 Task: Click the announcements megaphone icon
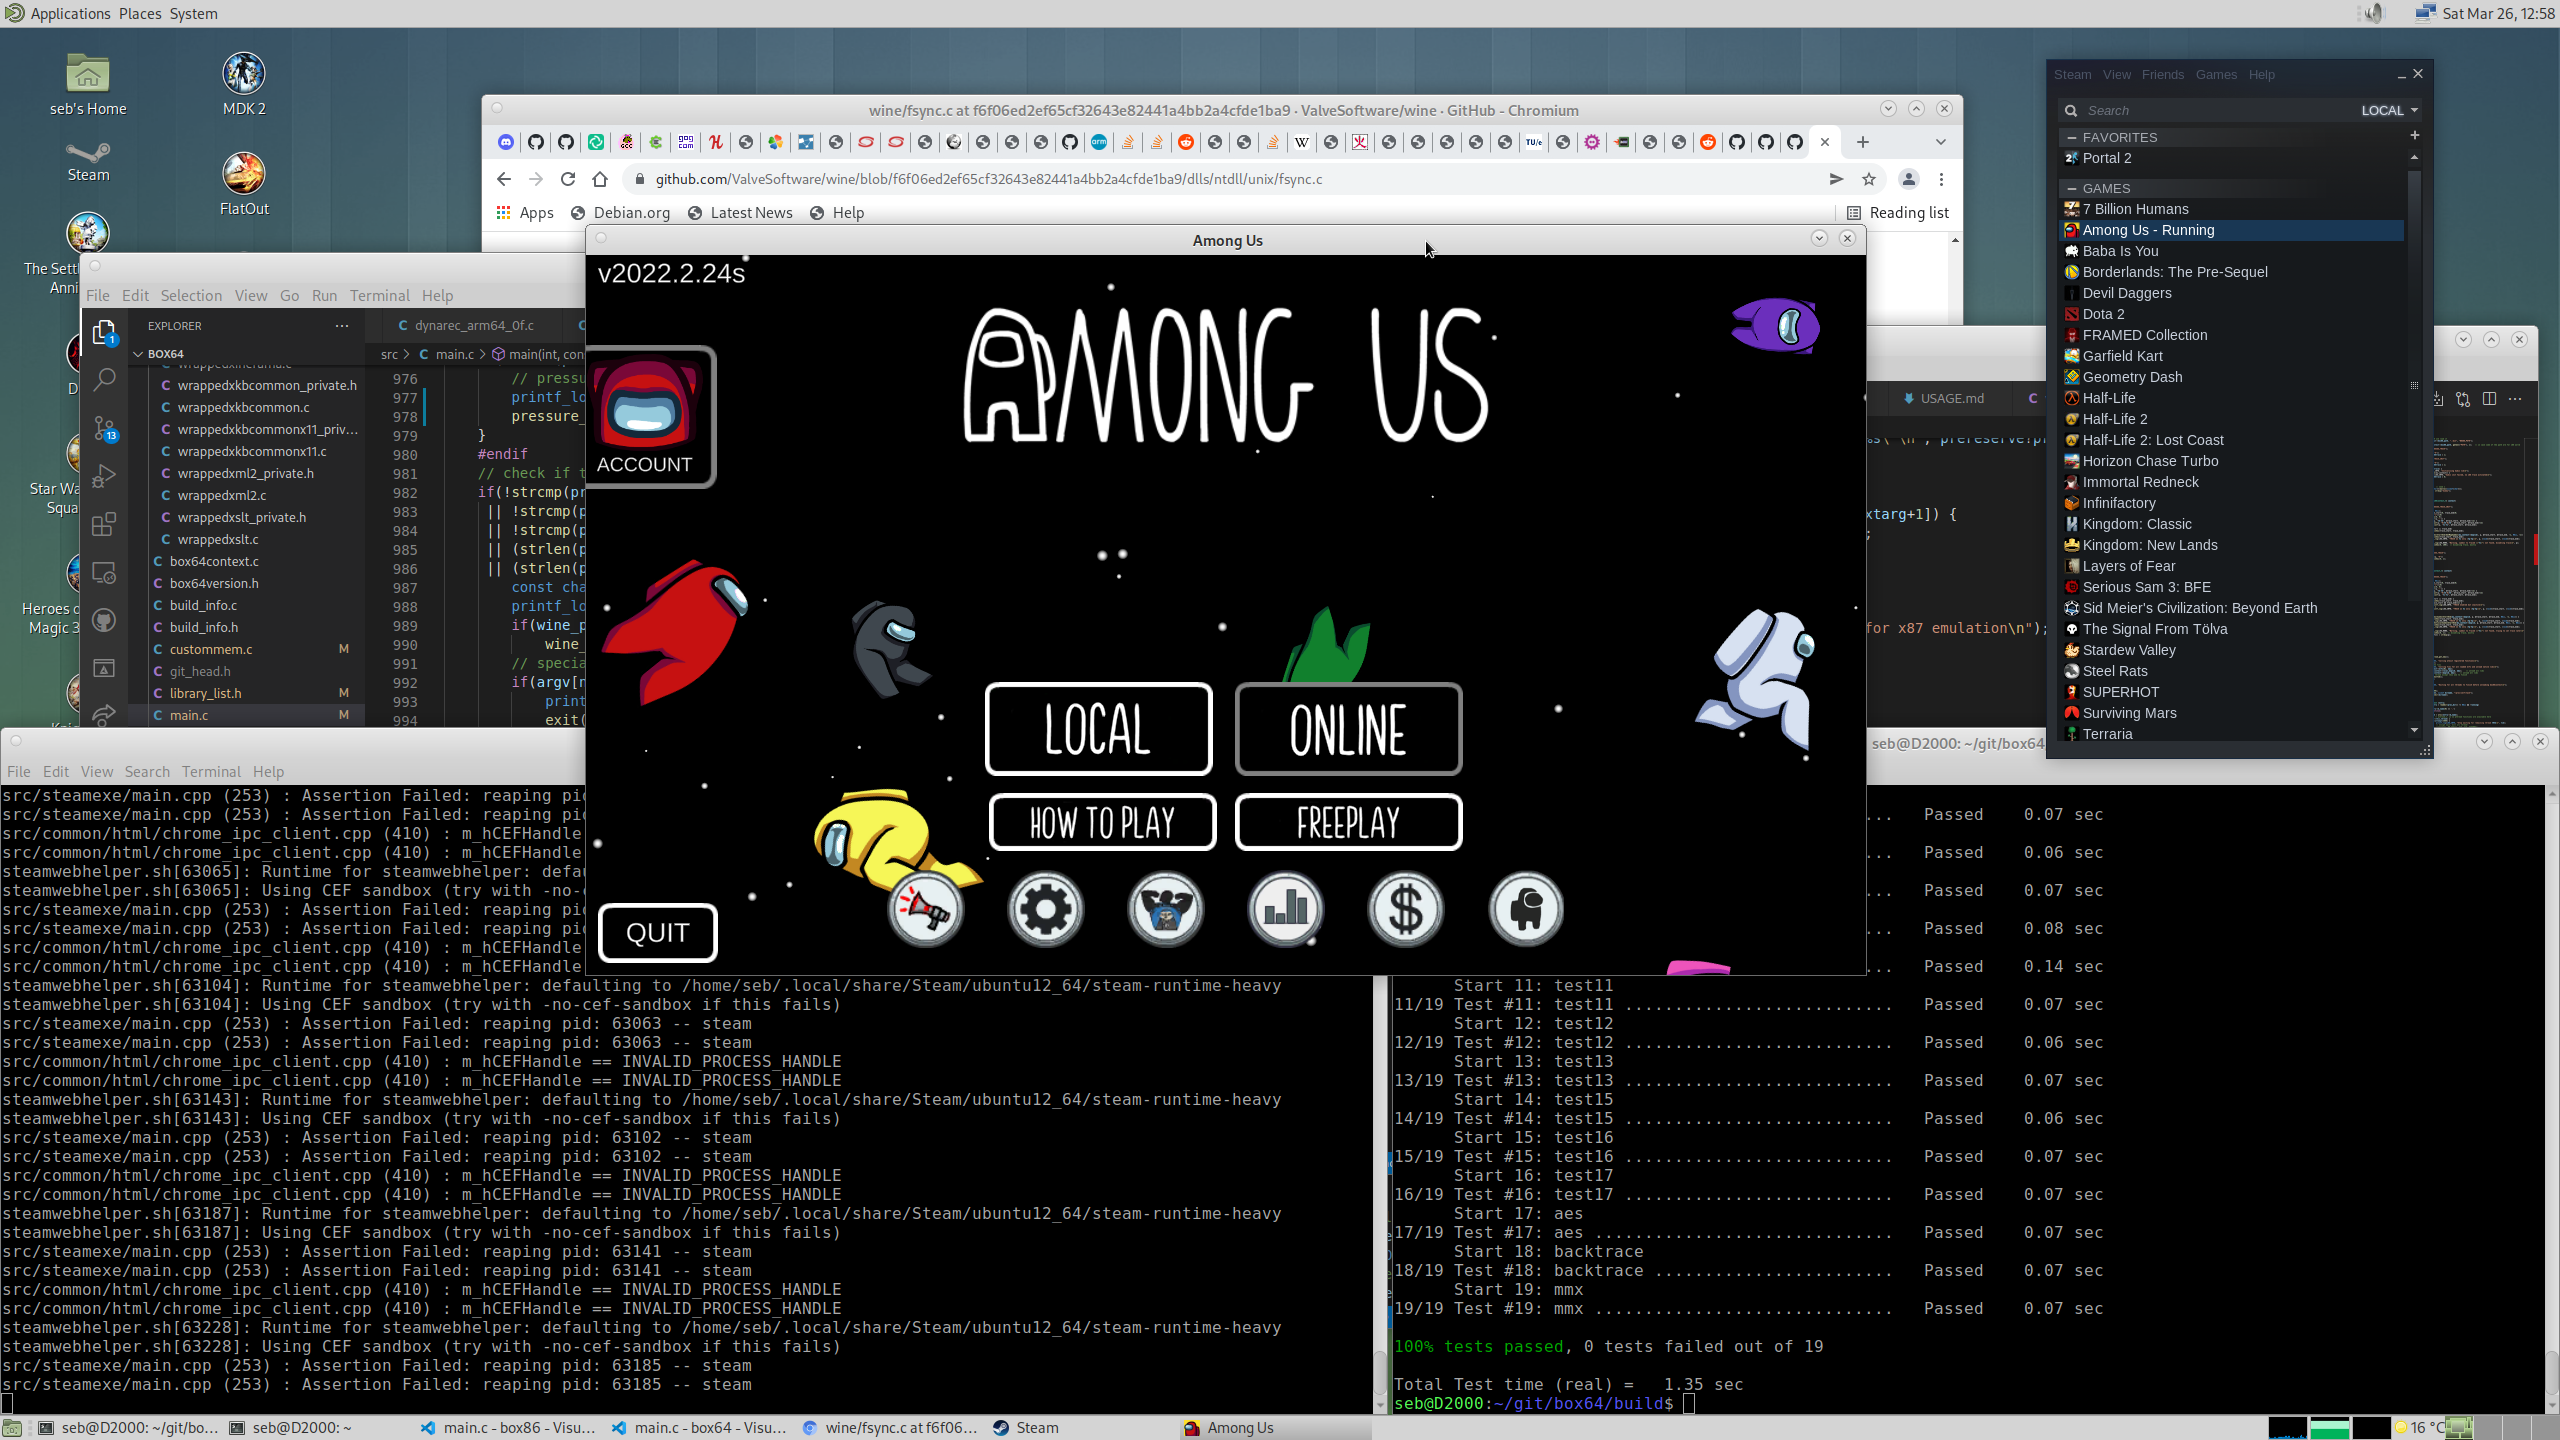coord(925,909)
